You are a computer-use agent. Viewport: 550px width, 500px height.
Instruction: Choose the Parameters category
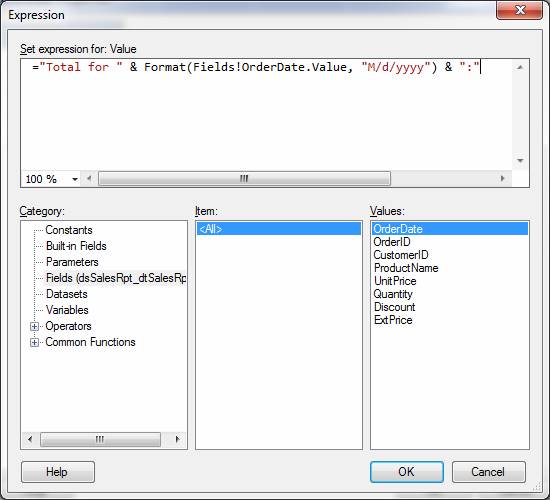pyautogui.click(x=72, y=262)
